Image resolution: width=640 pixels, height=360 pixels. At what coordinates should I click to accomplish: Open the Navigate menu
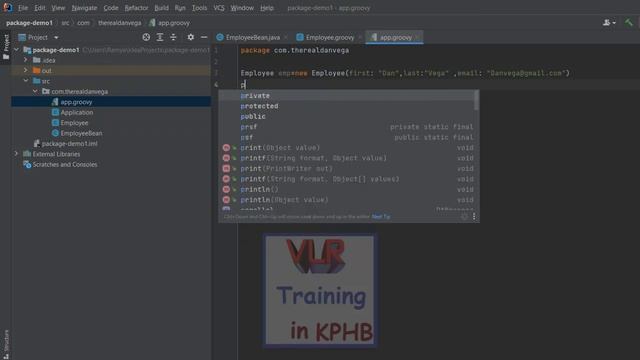(84, 8)
